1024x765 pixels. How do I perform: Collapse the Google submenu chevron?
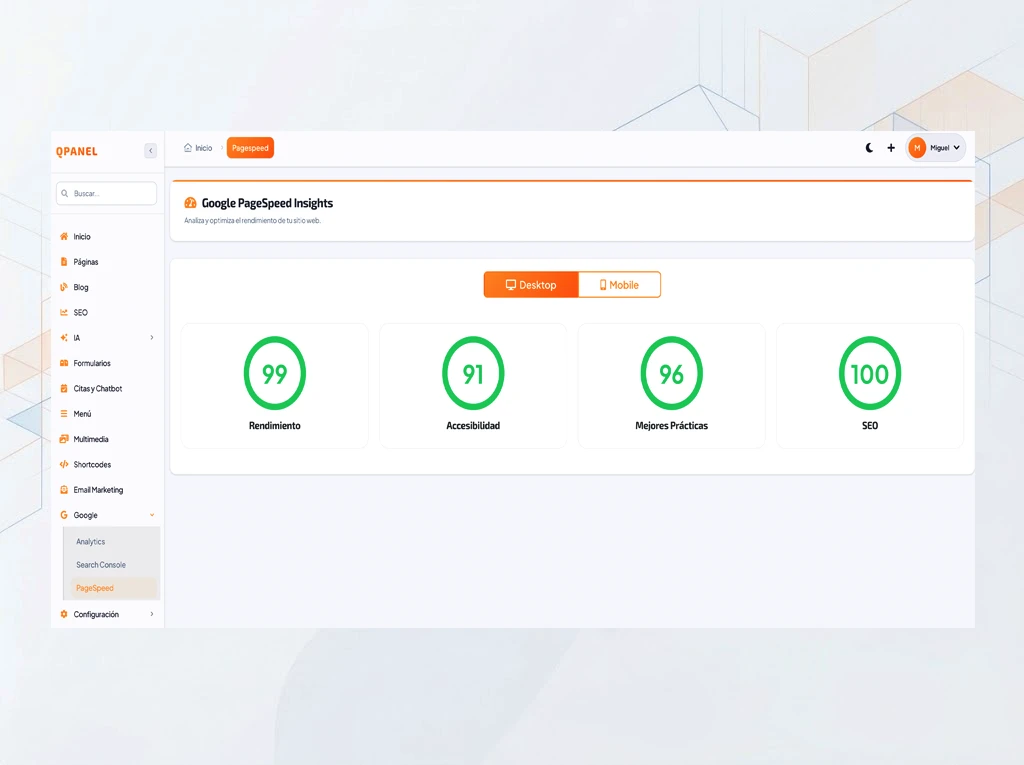(x=152, y=515)
